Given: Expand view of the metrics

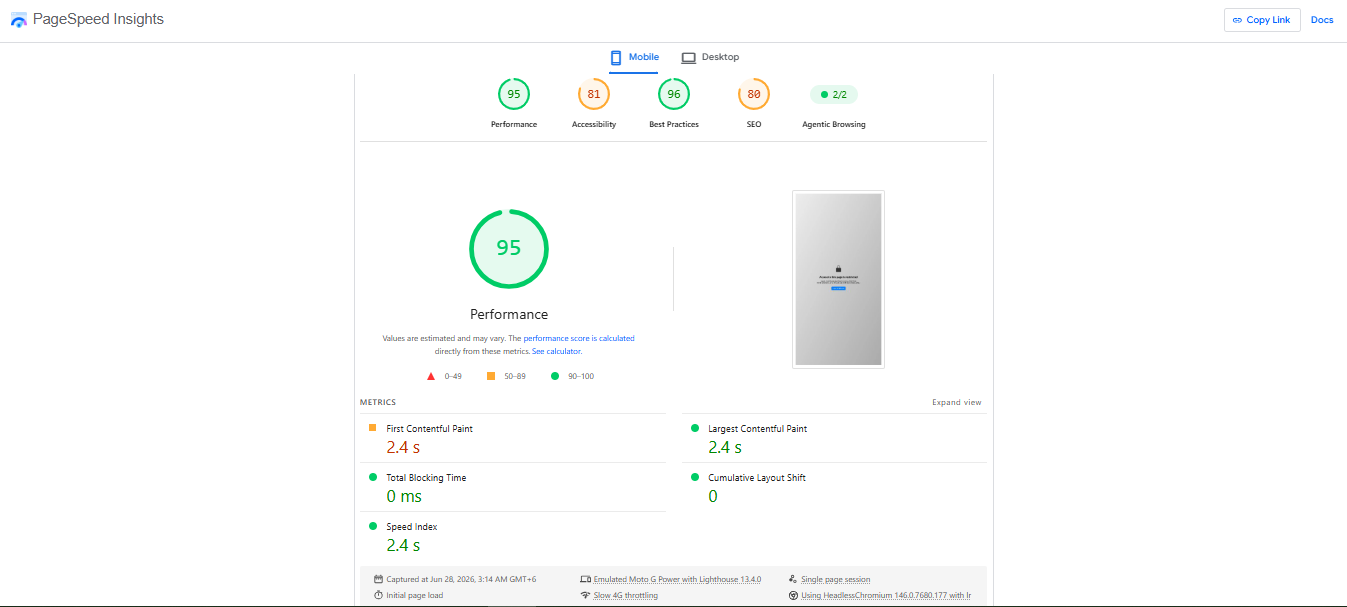Looking at the screenshot, I should (957, 402).
